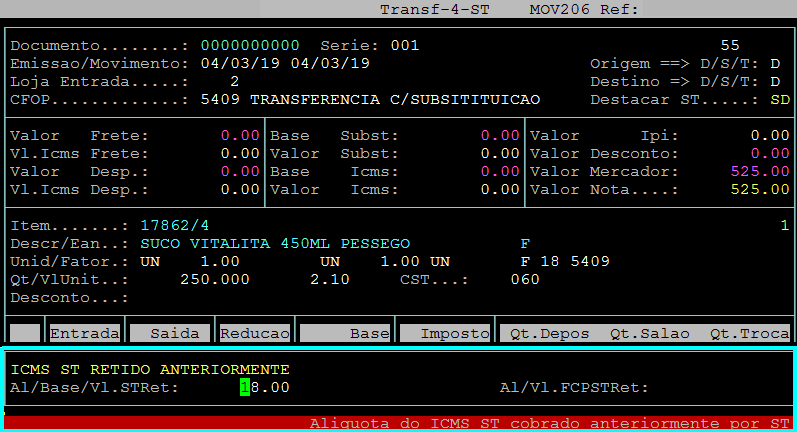Click the Reducao column header

[254, 333]
